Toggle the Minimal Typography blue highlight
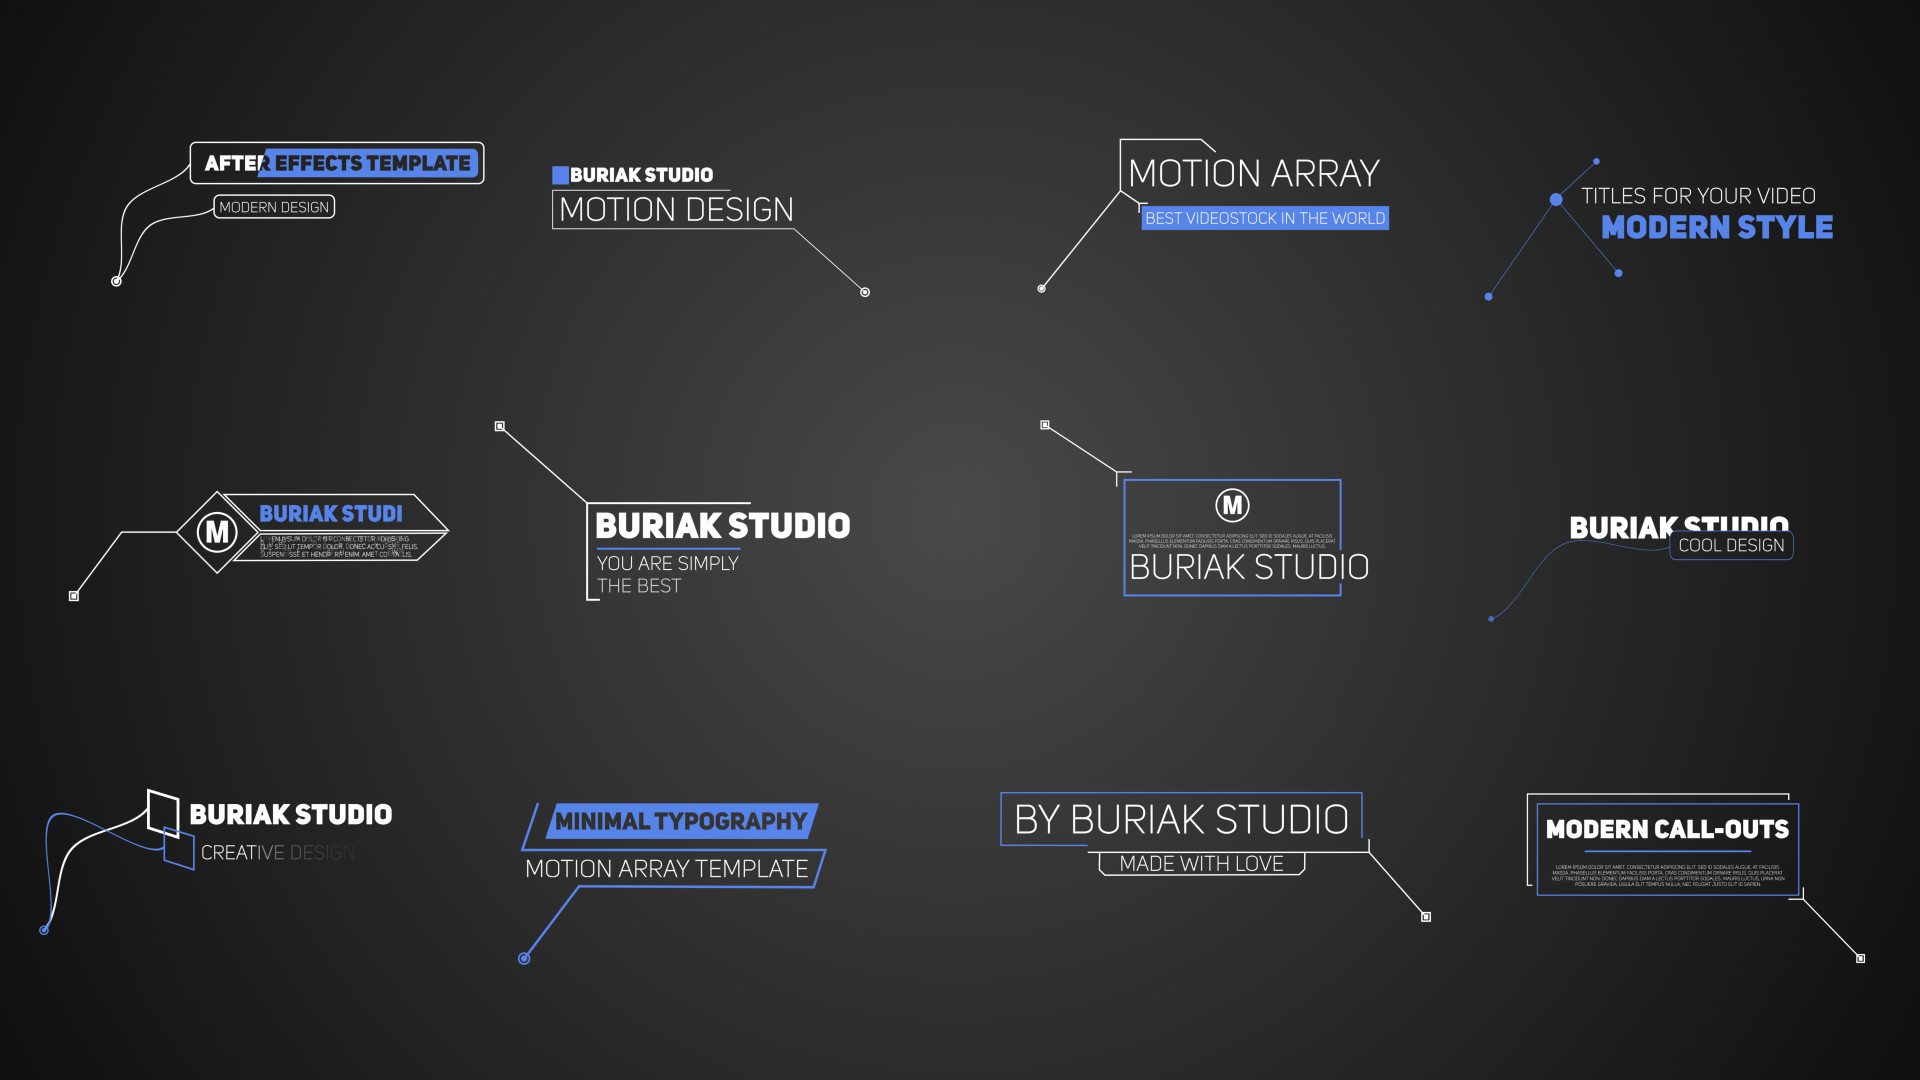This screenshot has width=1920, height=1080. 665,829
